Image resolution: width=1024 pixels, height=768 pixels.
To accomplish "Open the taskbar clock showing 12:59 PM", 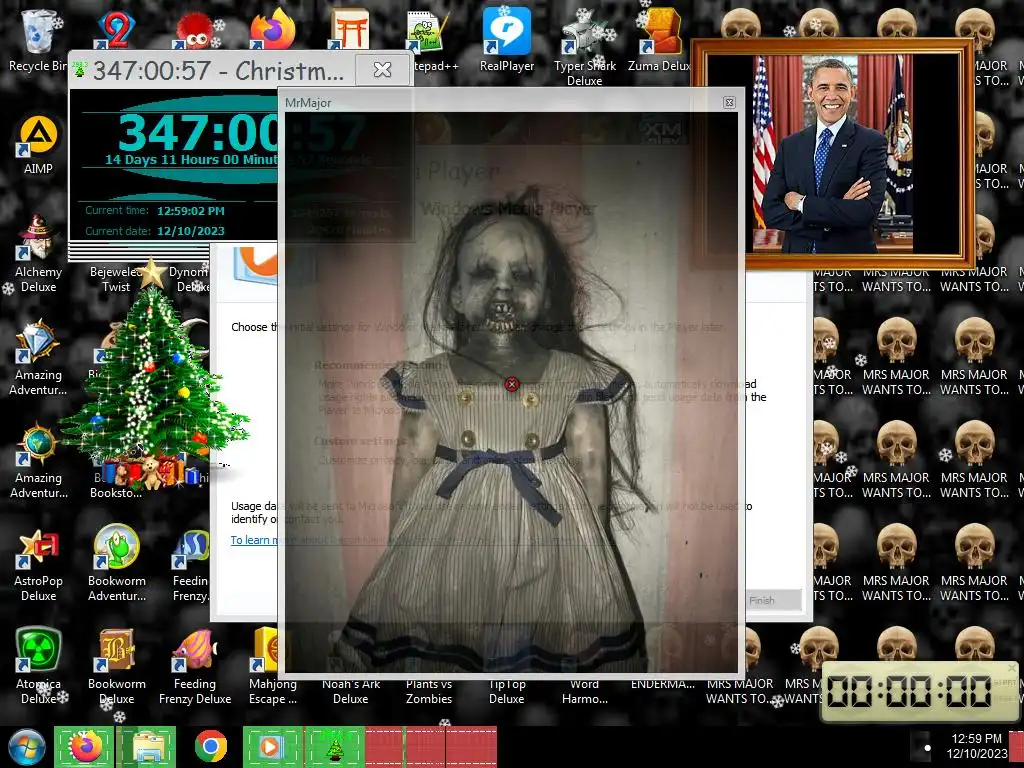I will pos(976,746).
